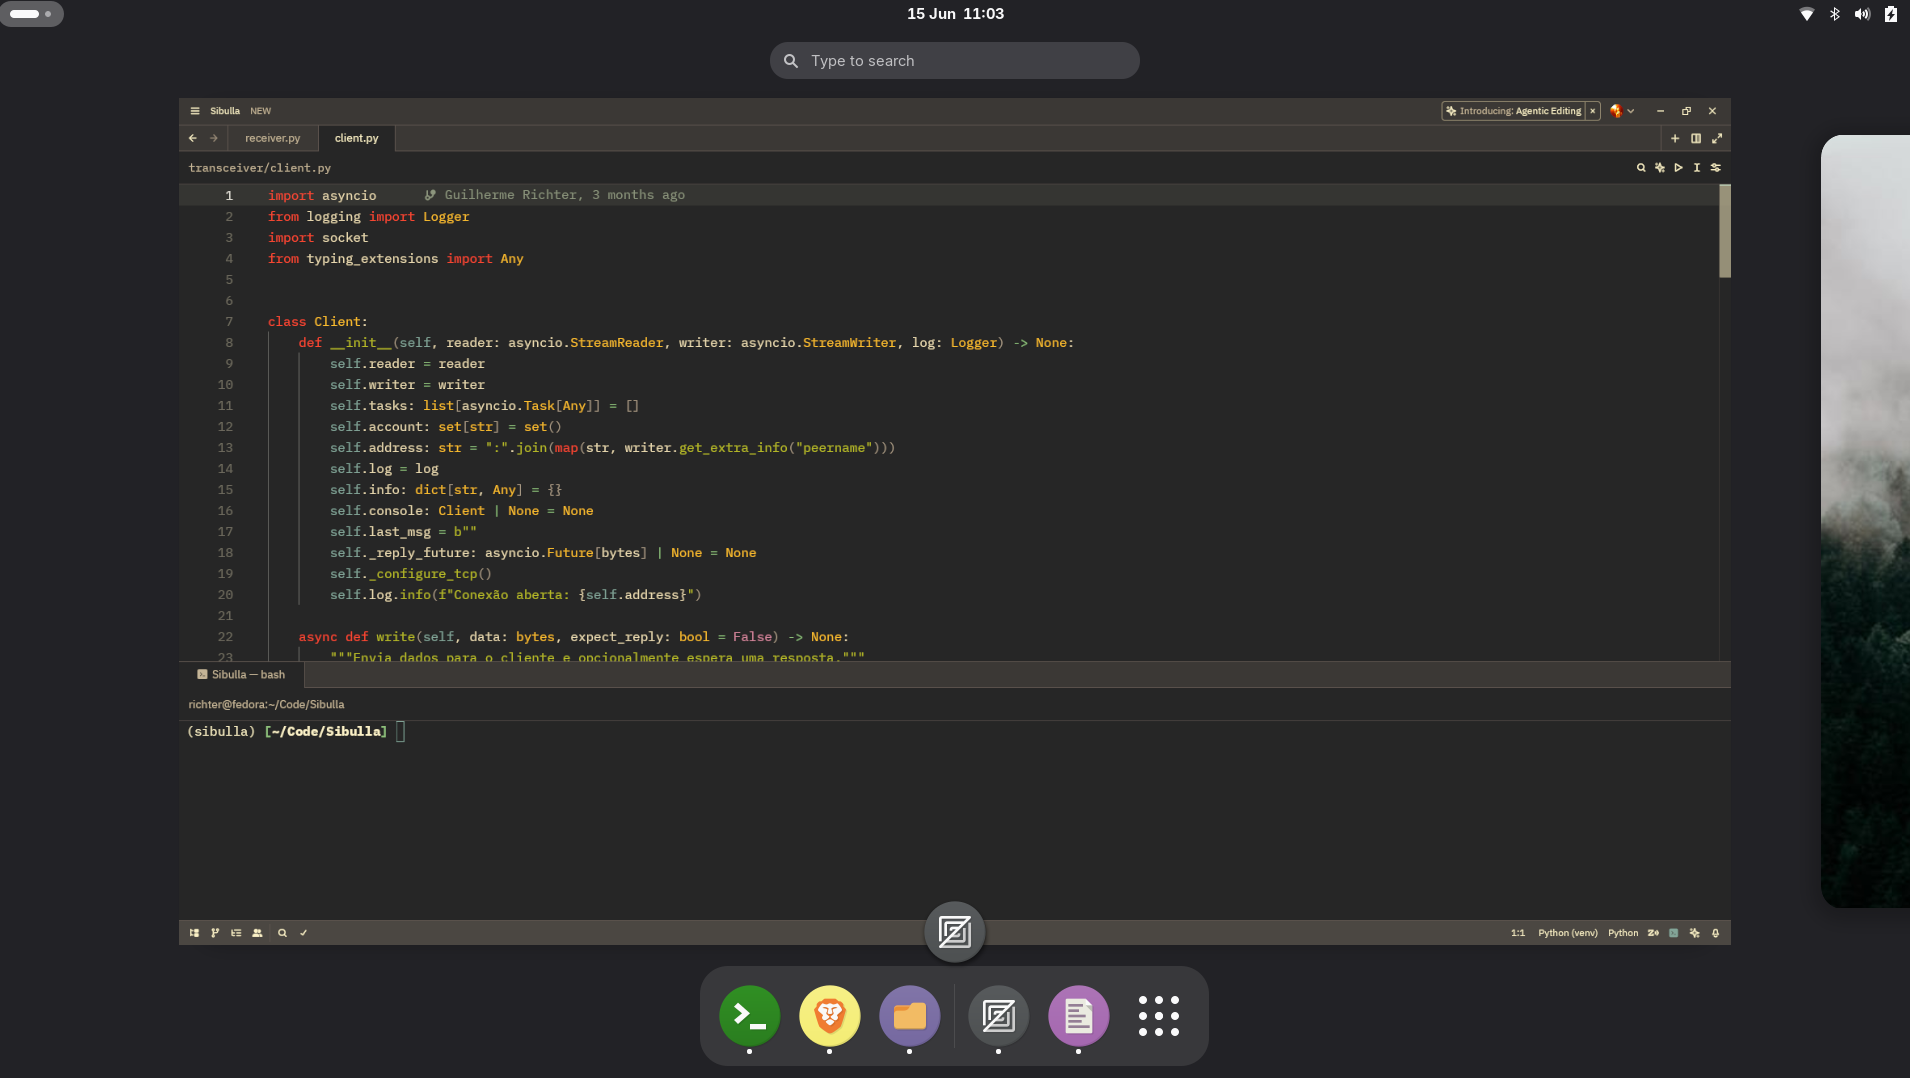1910x1078 pixels.
Task: Click the 'self._configure_tcp()' code line
Action: click(410, 574)
